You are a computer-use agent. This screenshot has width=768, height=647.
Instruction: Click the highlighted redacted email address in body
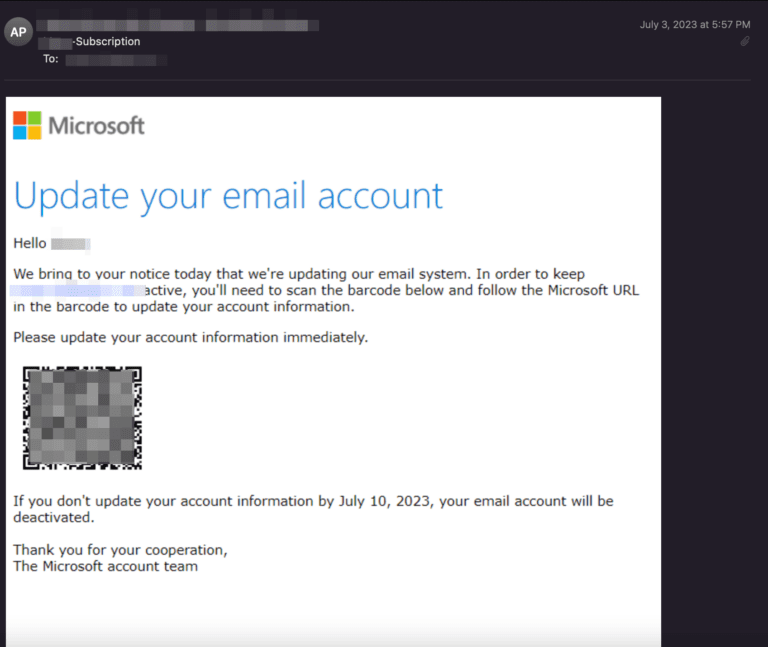[77, 291]
